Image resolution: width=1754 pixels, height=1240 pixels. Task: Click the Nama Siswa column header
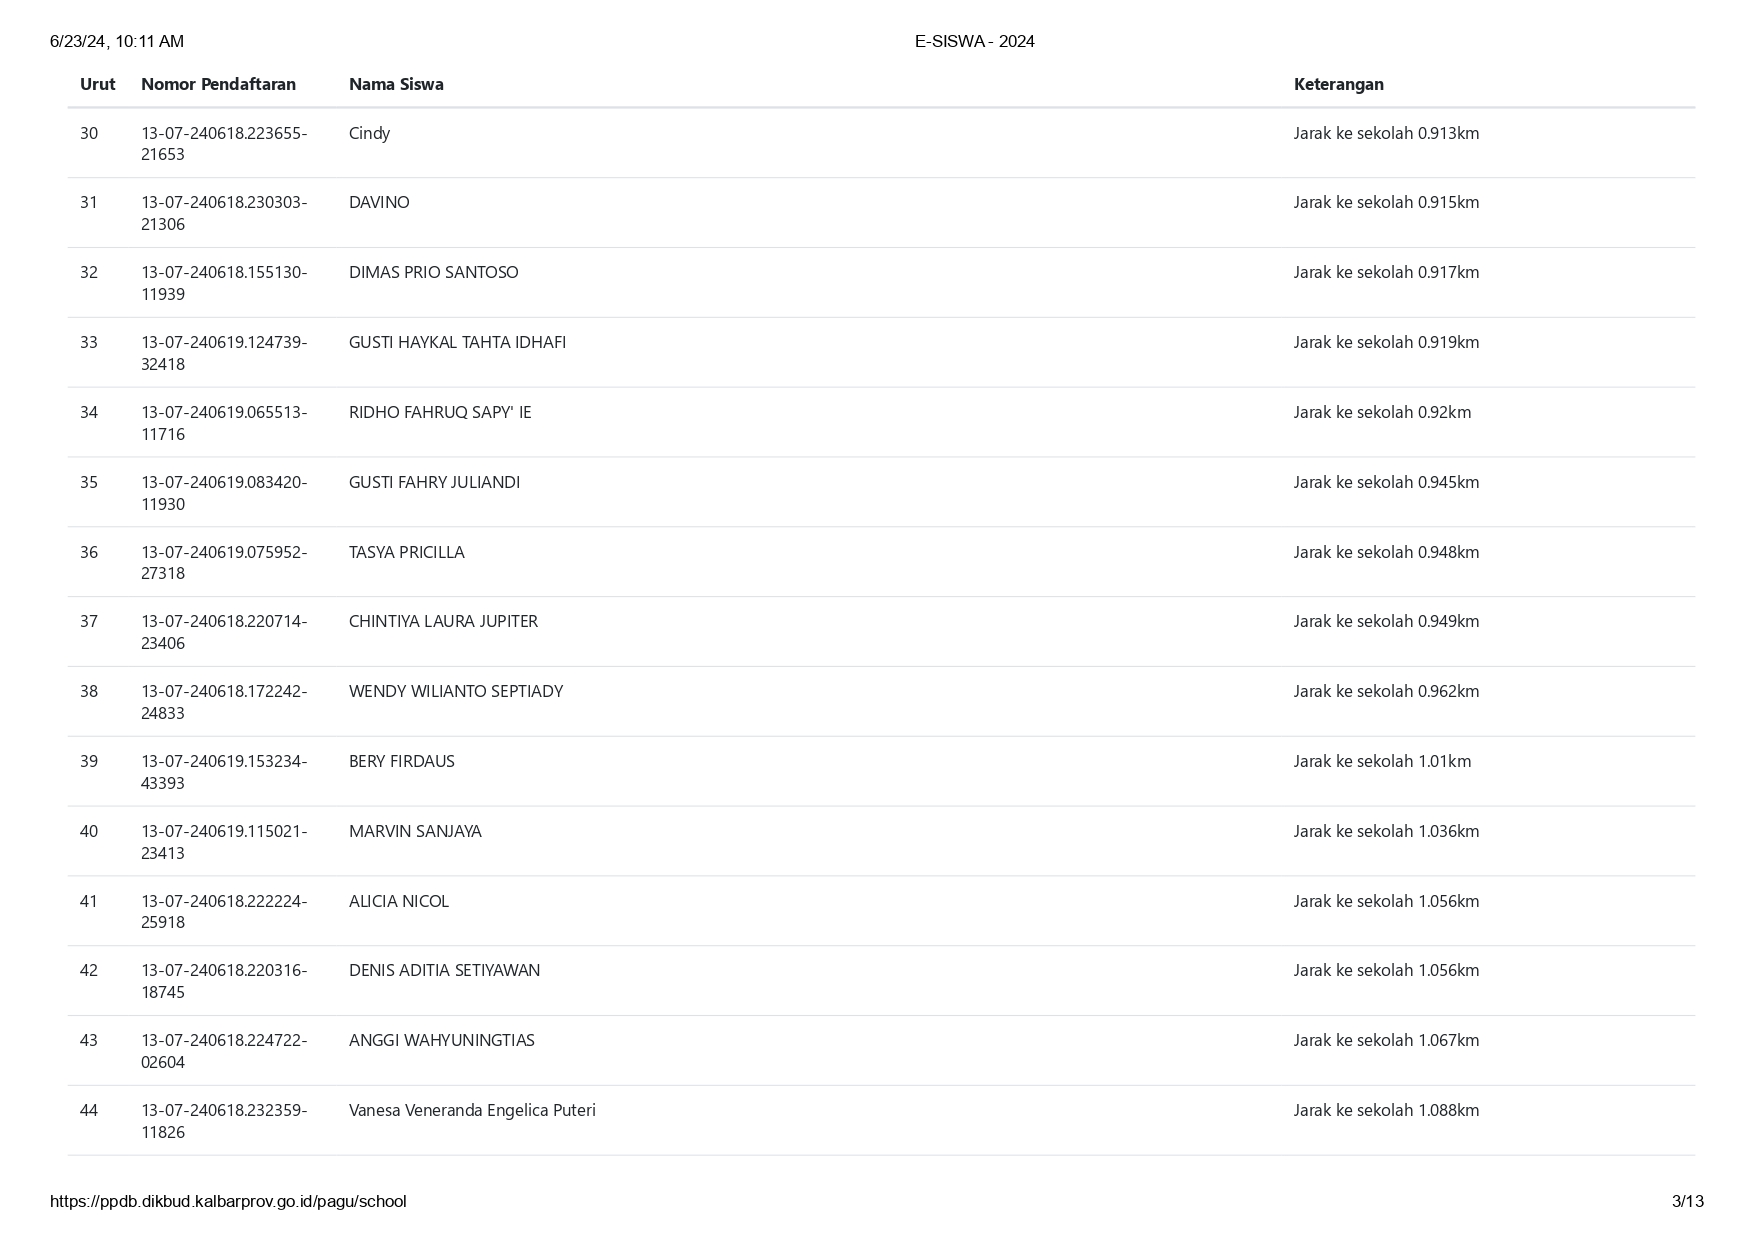point(396,84)
